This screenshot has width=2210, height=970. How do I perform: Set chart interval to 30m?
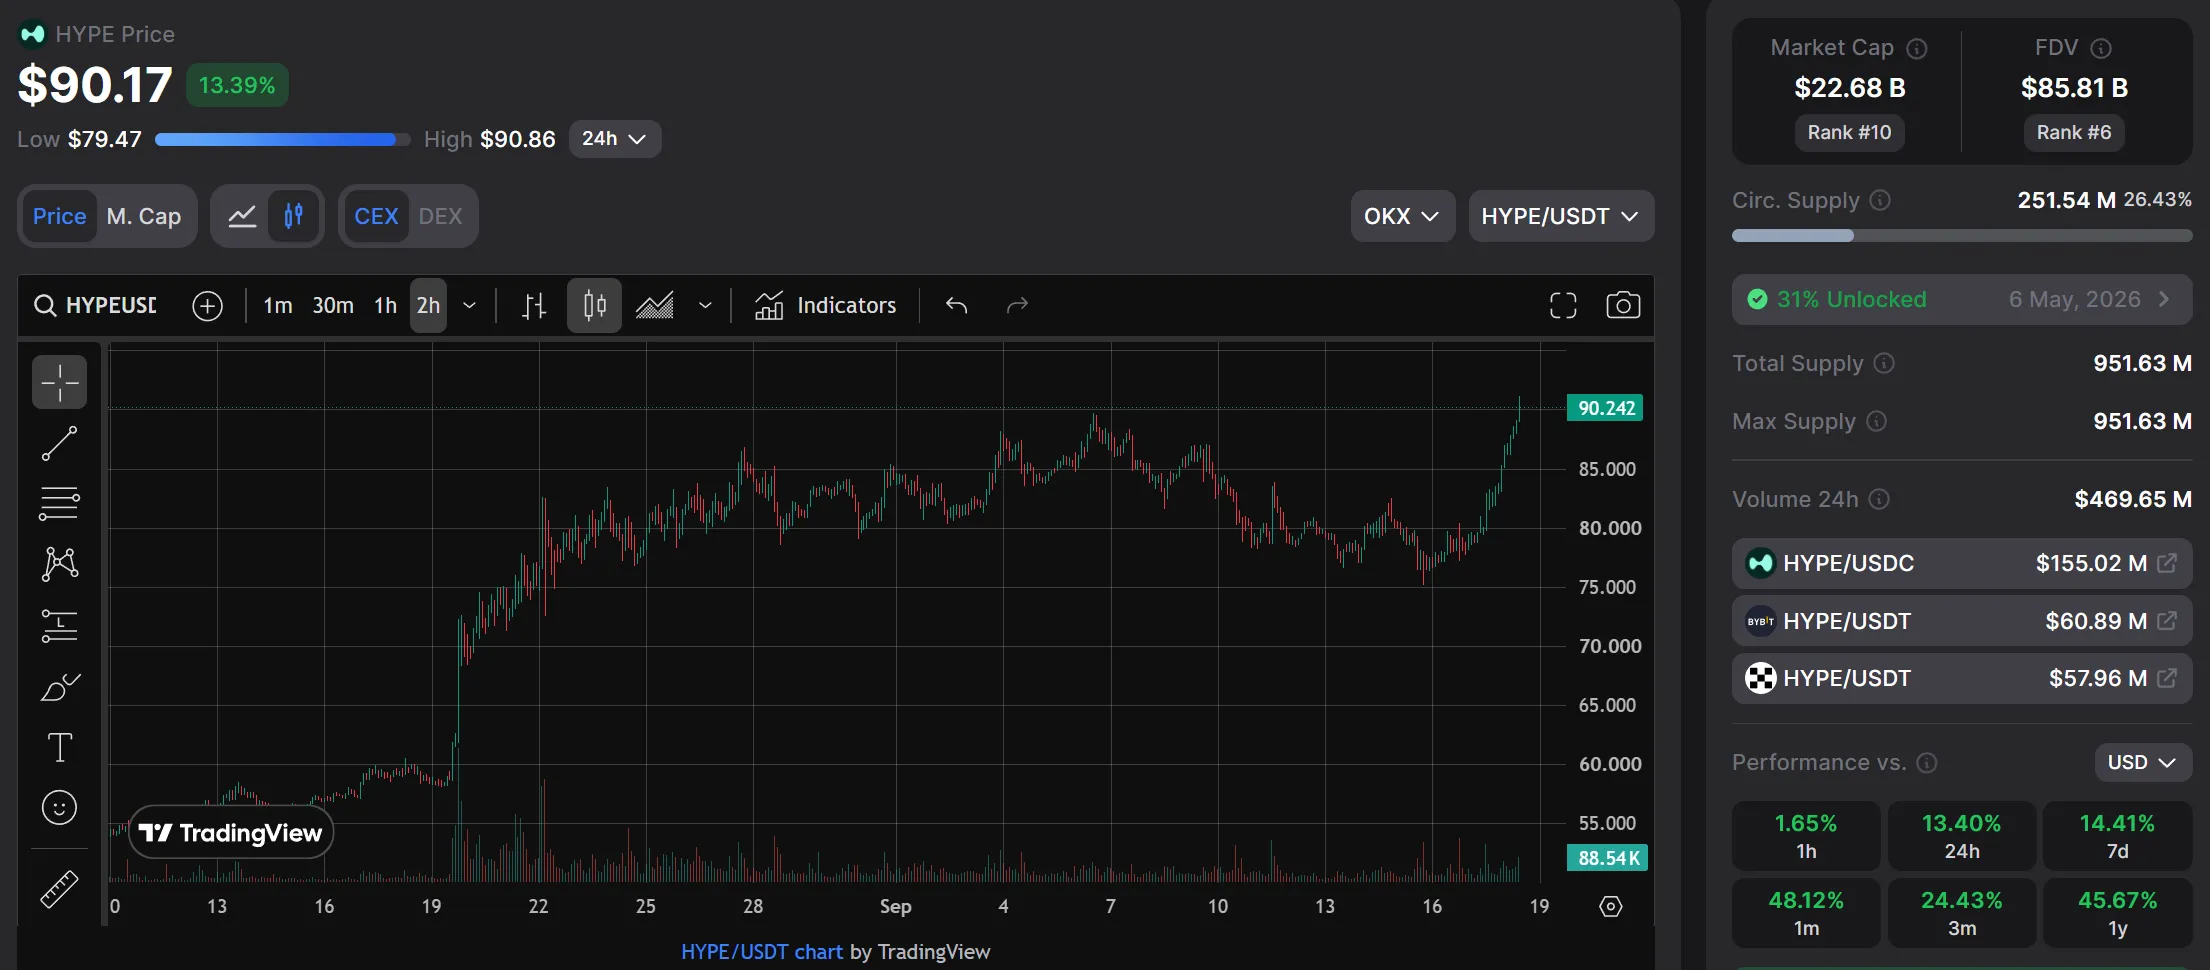[x=333, y=306]
